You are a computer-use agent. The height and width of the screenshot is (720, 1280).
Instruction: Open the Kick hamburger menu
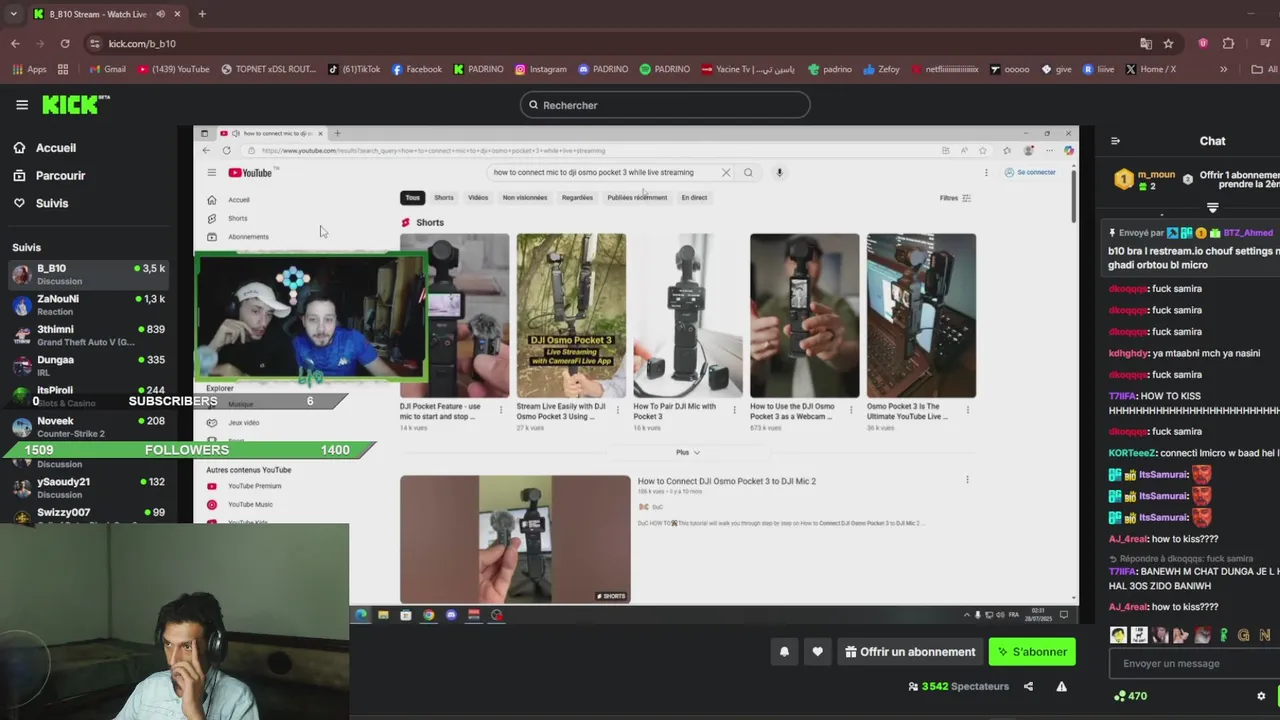pos(22,104)
